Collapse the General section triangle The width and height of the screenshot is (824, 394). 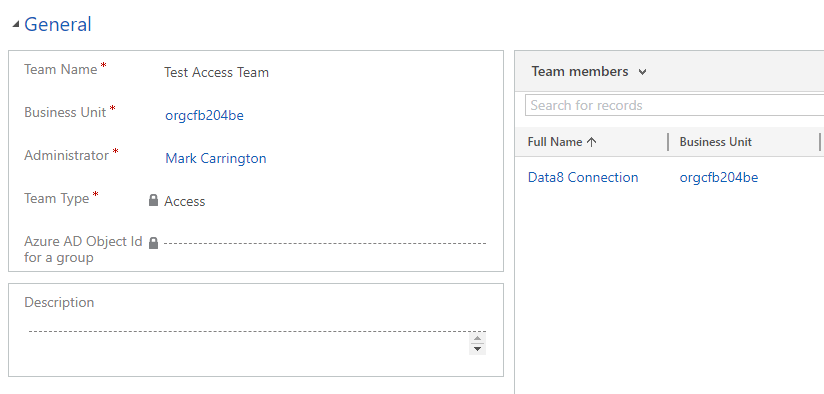click(16, 24)
